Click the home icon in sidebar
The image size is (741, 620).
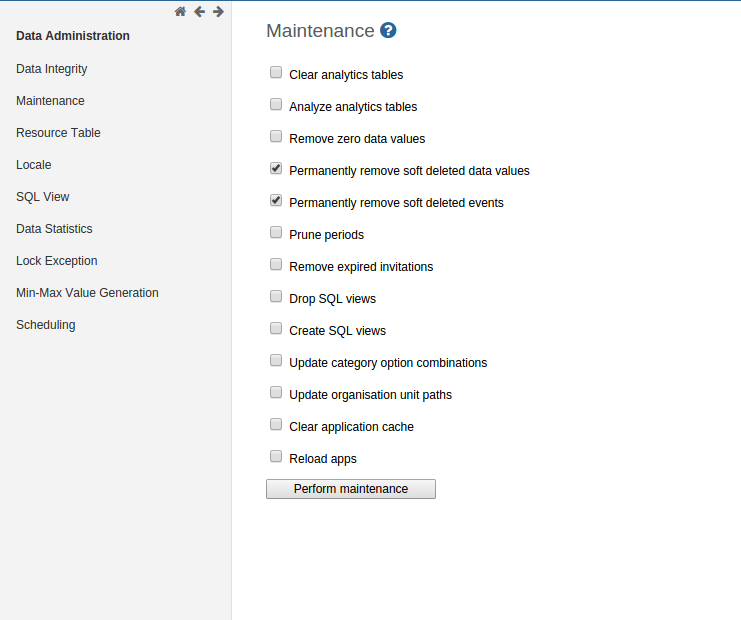coord(180,12)
